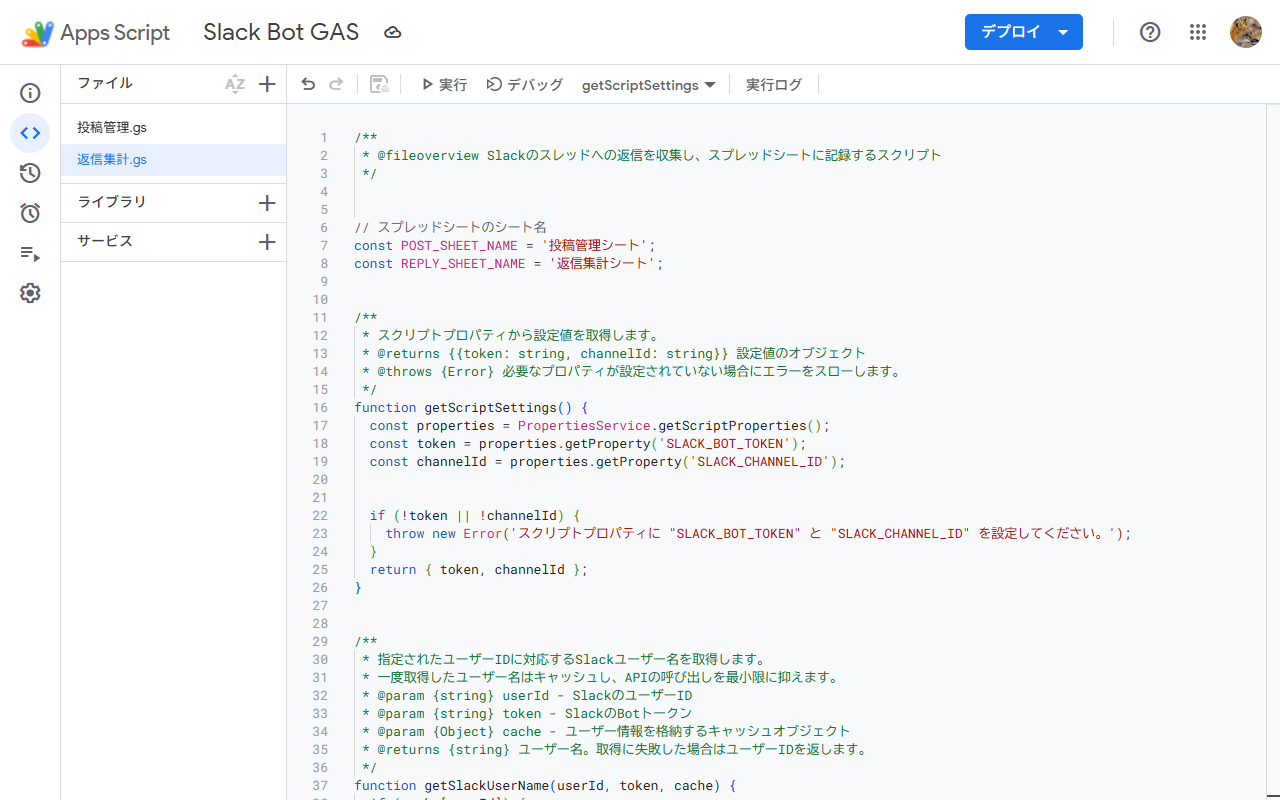Open project history from the sidebar

coord(30,173)
